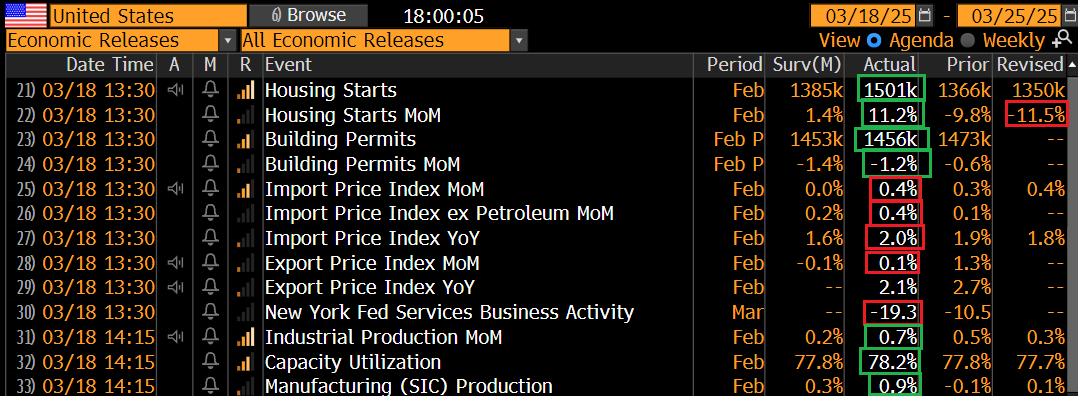Click relevance bars icon for Industrial Production MoM

point(245,338)
